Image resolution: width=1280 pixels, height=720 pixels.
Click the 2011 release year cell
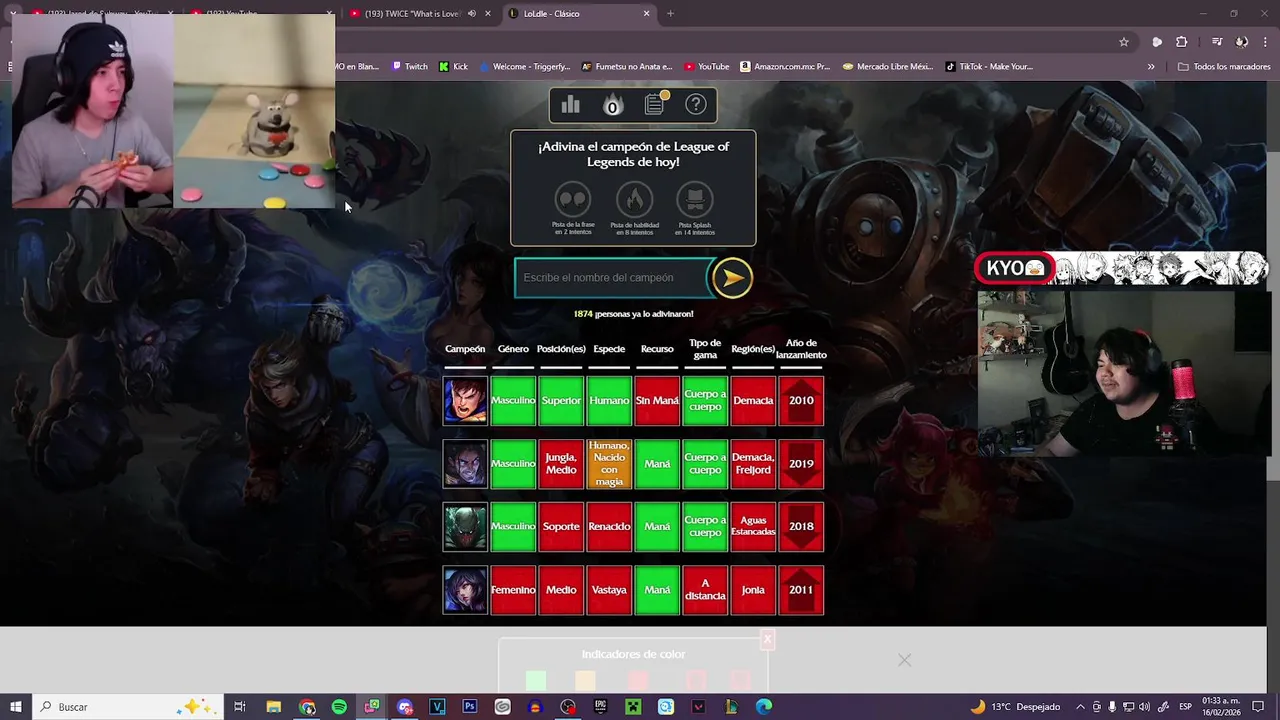[x=801, y=590]
